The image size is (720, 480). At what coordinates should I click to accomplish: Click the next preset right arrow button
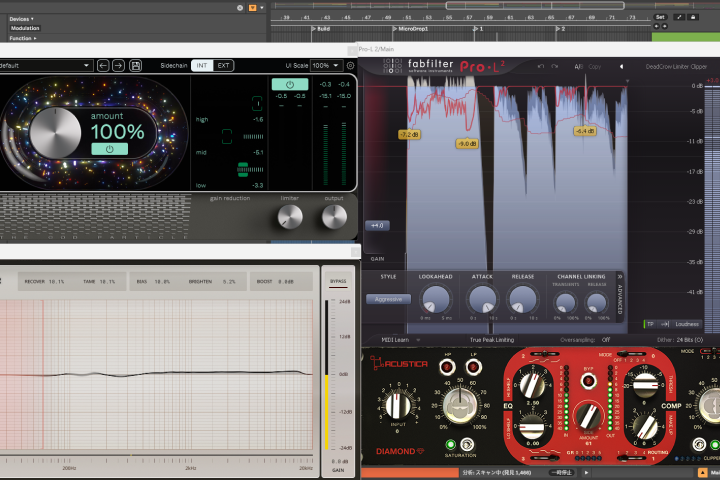point(118,66)
